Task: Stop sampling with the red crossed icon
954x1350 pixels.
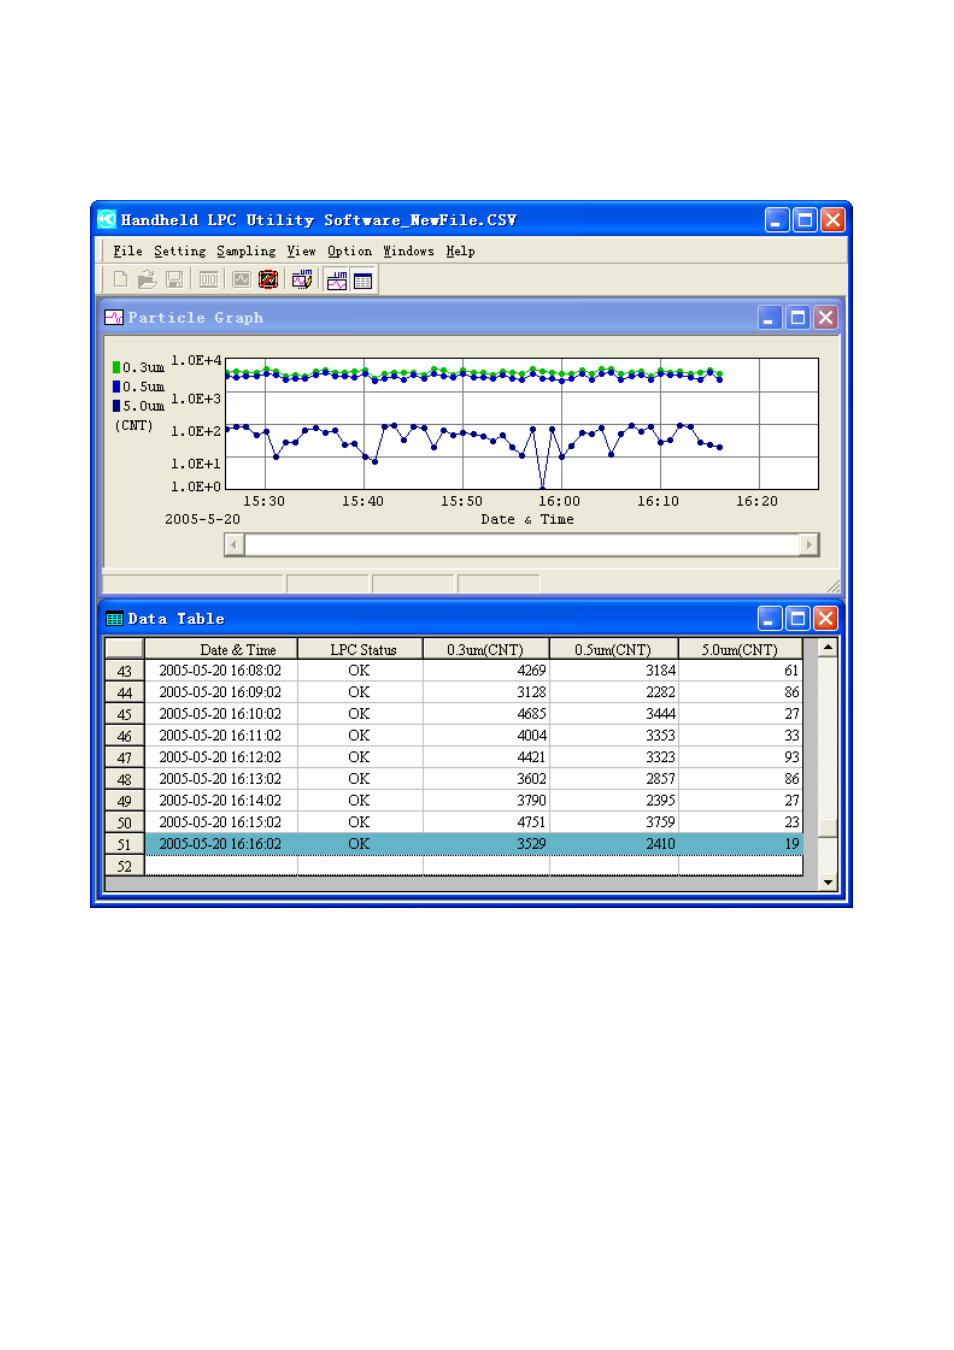Action: tap(268, 280)
